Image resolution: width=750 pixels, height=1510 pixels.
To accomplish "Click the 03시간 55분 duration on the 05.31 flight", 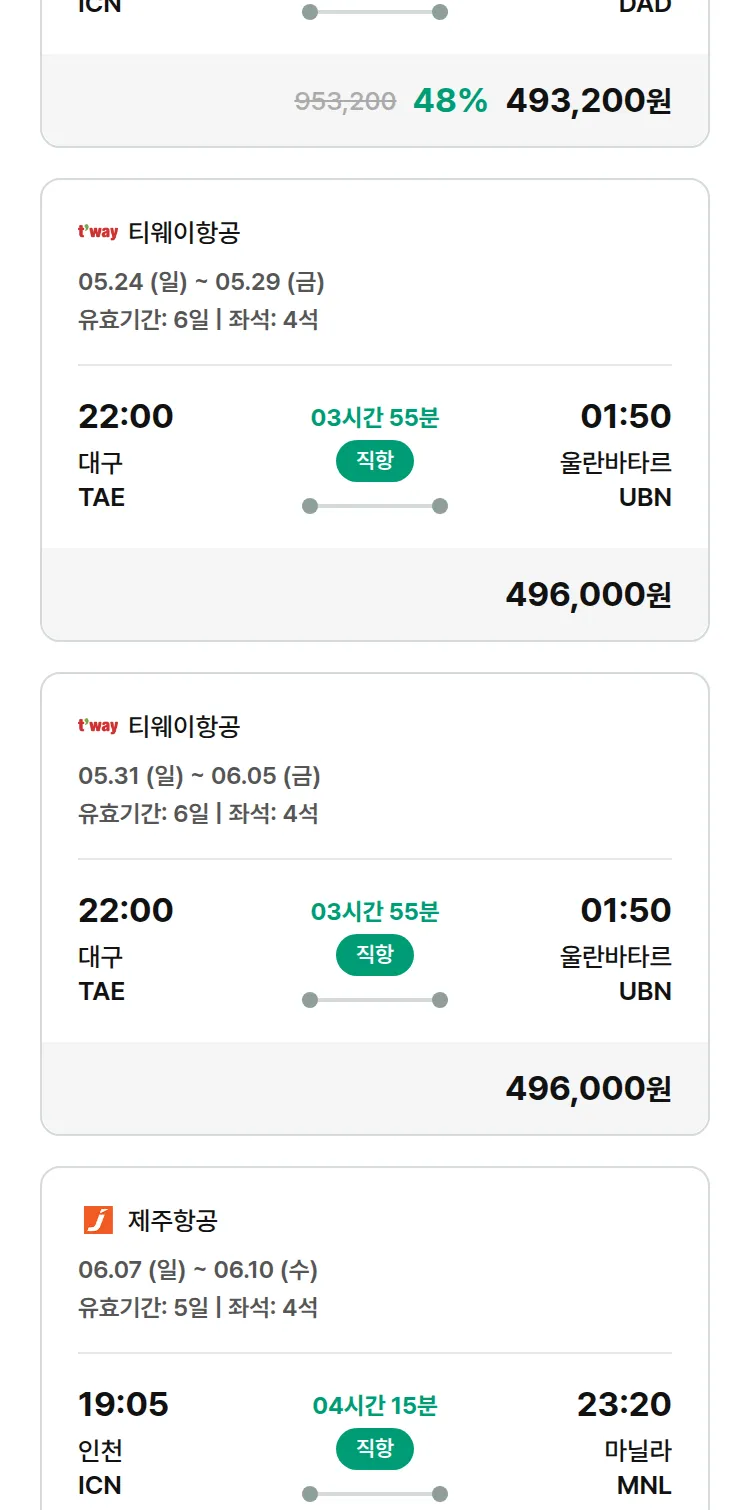I will [x=375, y=912].
